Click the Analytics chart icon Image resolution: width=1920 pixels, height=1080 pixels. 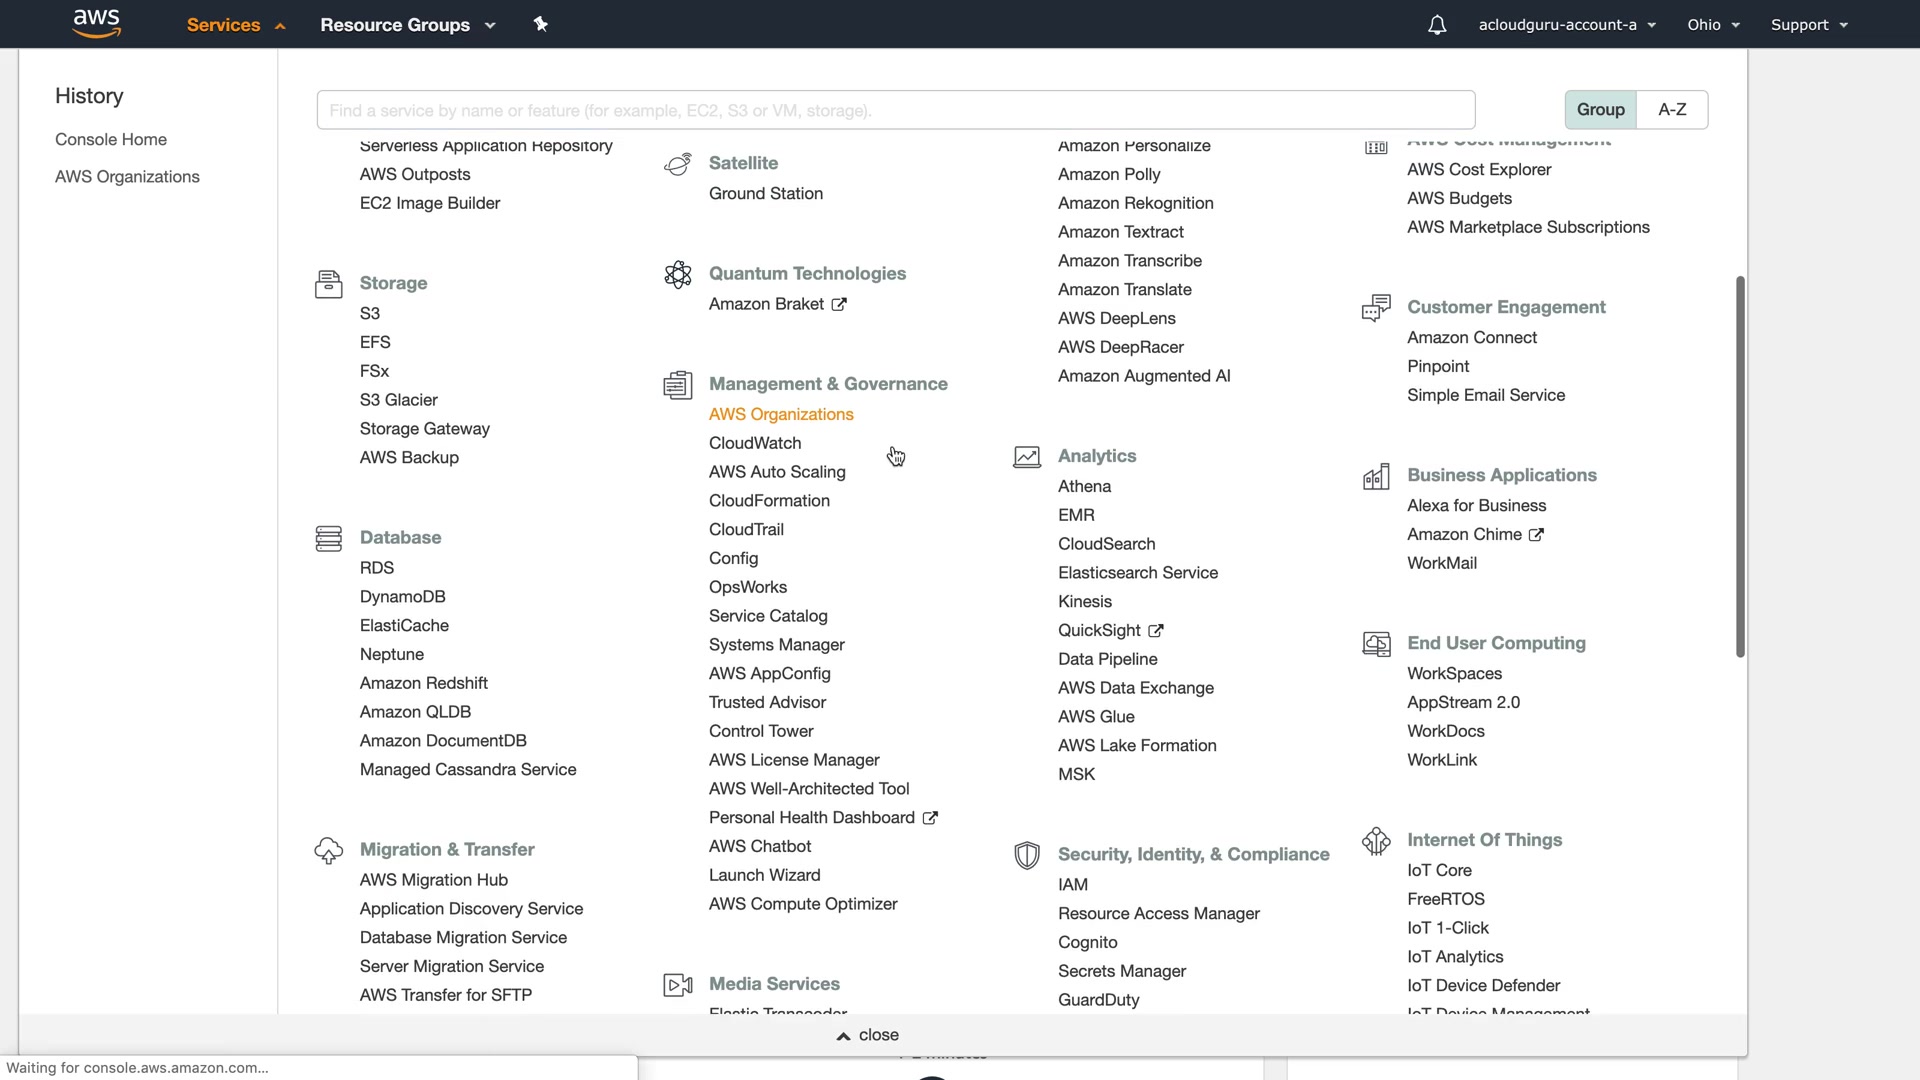[1026, 457]
